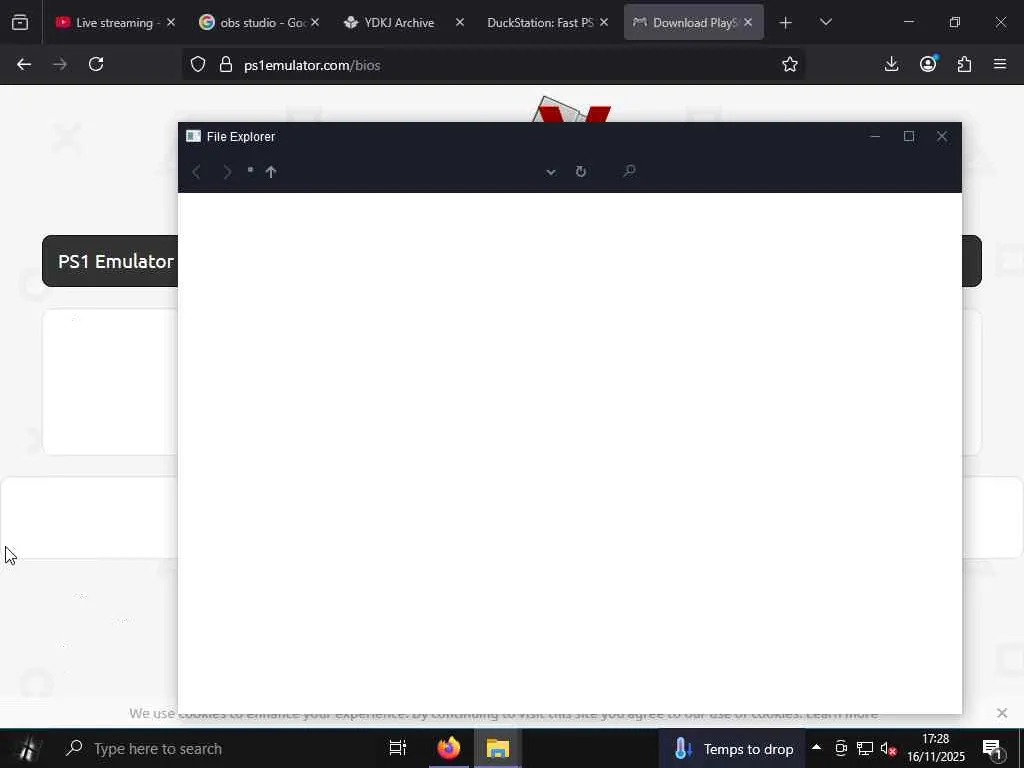Click the ps1emulator.com/bios address bar
Image resolution: width=1024 pixels, height=768 pixels.
coord(493,65)
